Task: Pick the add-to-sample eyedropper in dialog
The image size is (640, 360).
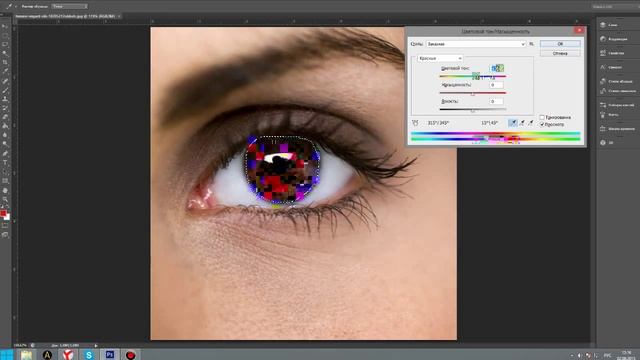Action: pos(522,122)
